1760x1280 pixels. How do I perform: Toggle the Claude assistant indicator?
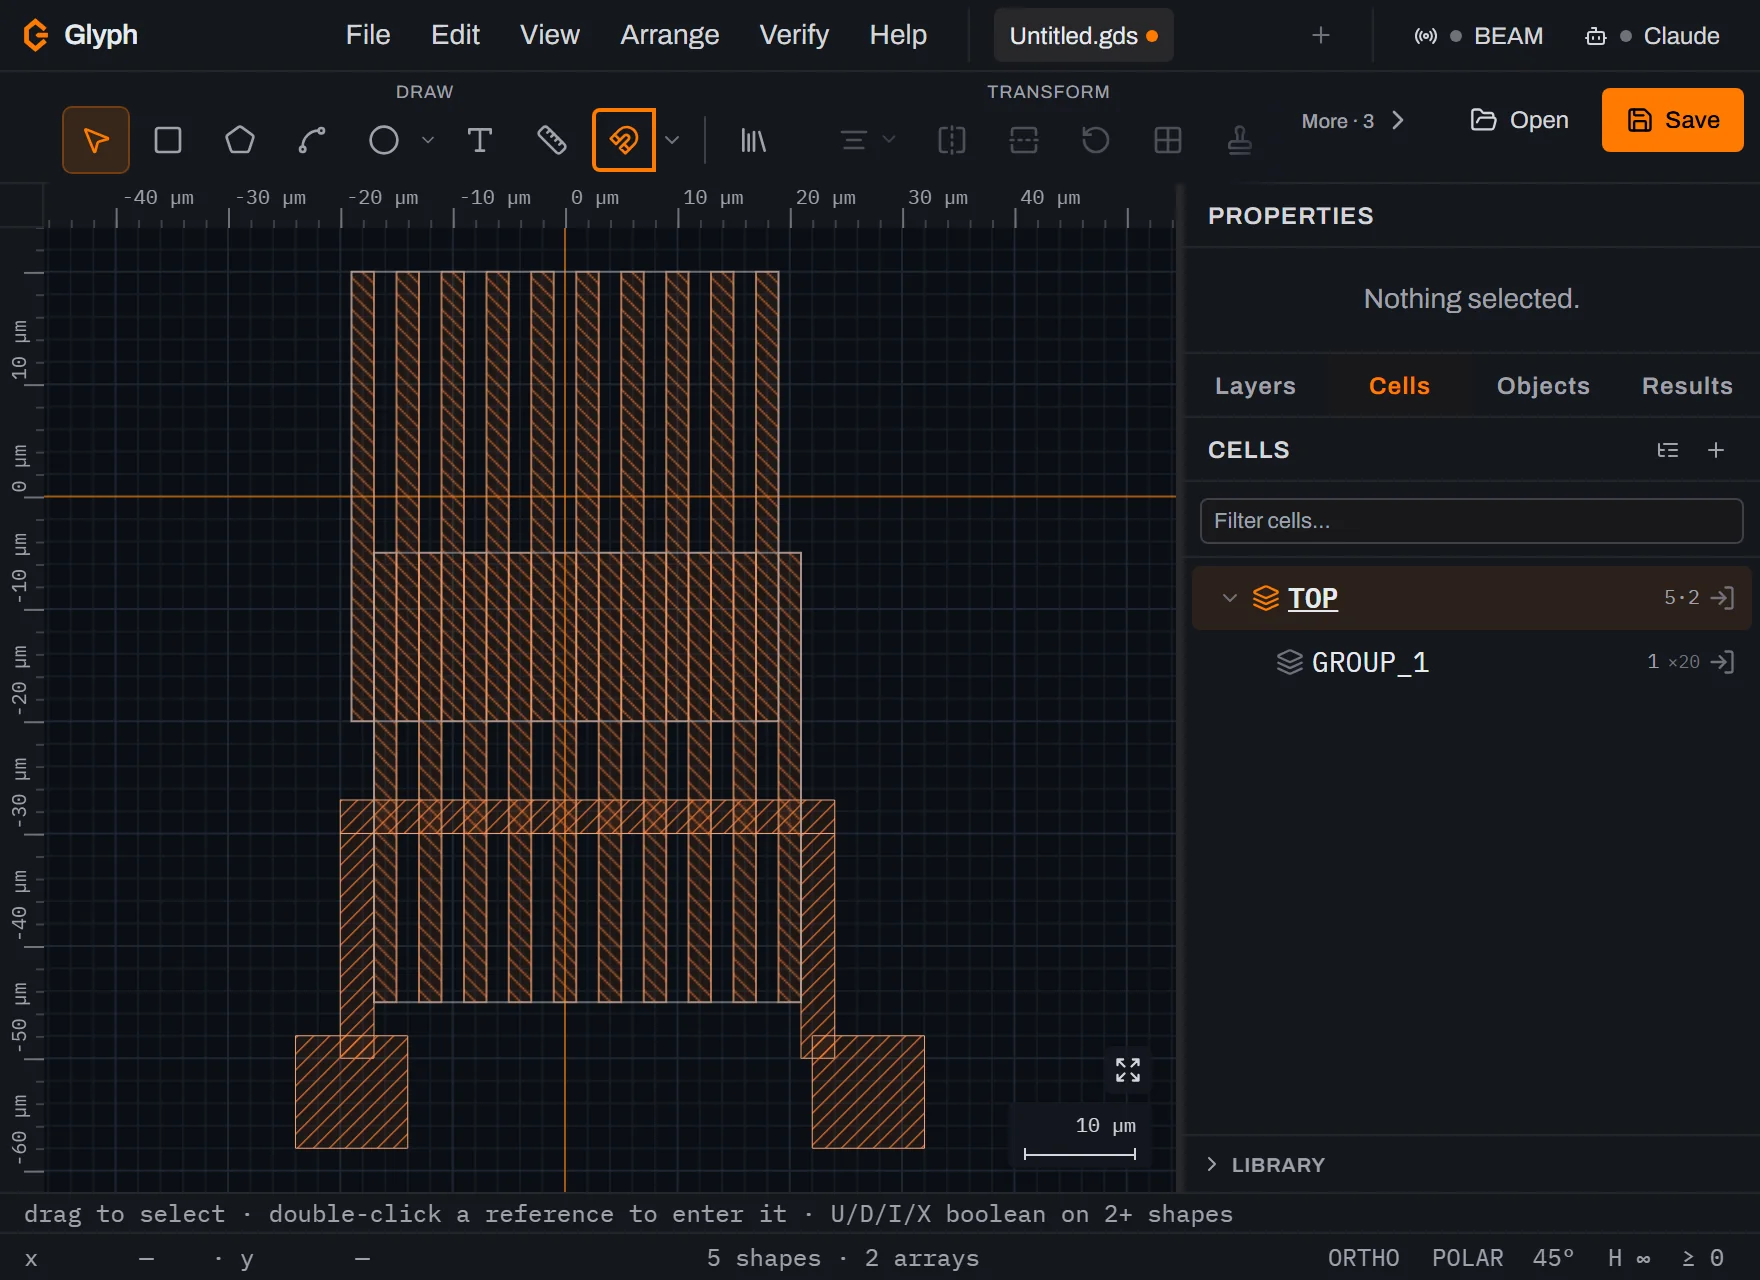pos(1652,36)
